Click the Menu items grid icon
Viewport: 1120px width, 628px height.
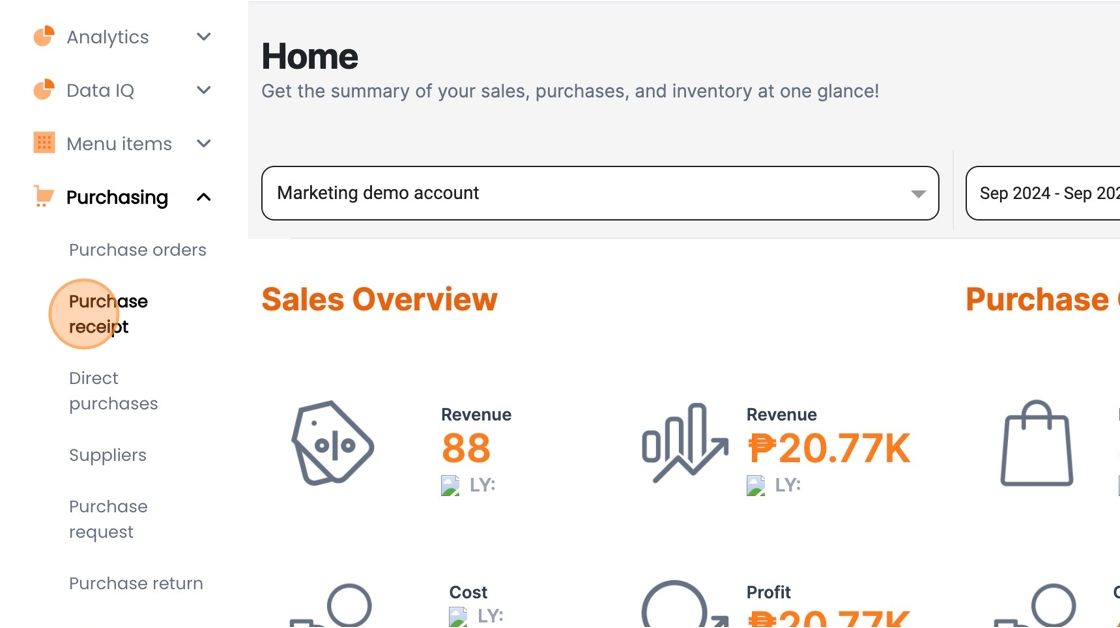point(44,143)
